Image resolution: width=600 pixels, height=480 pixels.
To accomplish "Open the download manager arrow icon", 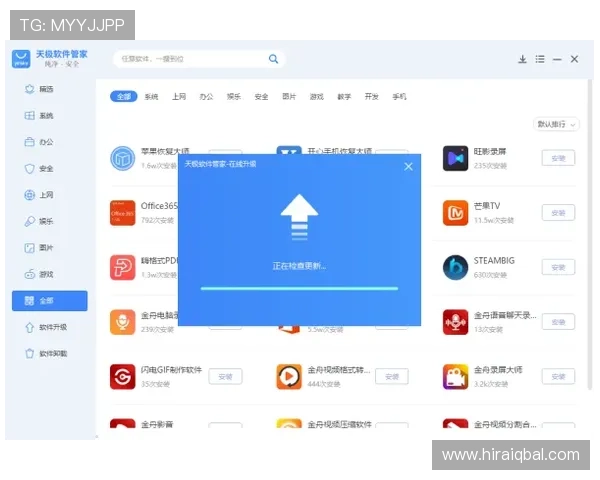I will point(522,59).
